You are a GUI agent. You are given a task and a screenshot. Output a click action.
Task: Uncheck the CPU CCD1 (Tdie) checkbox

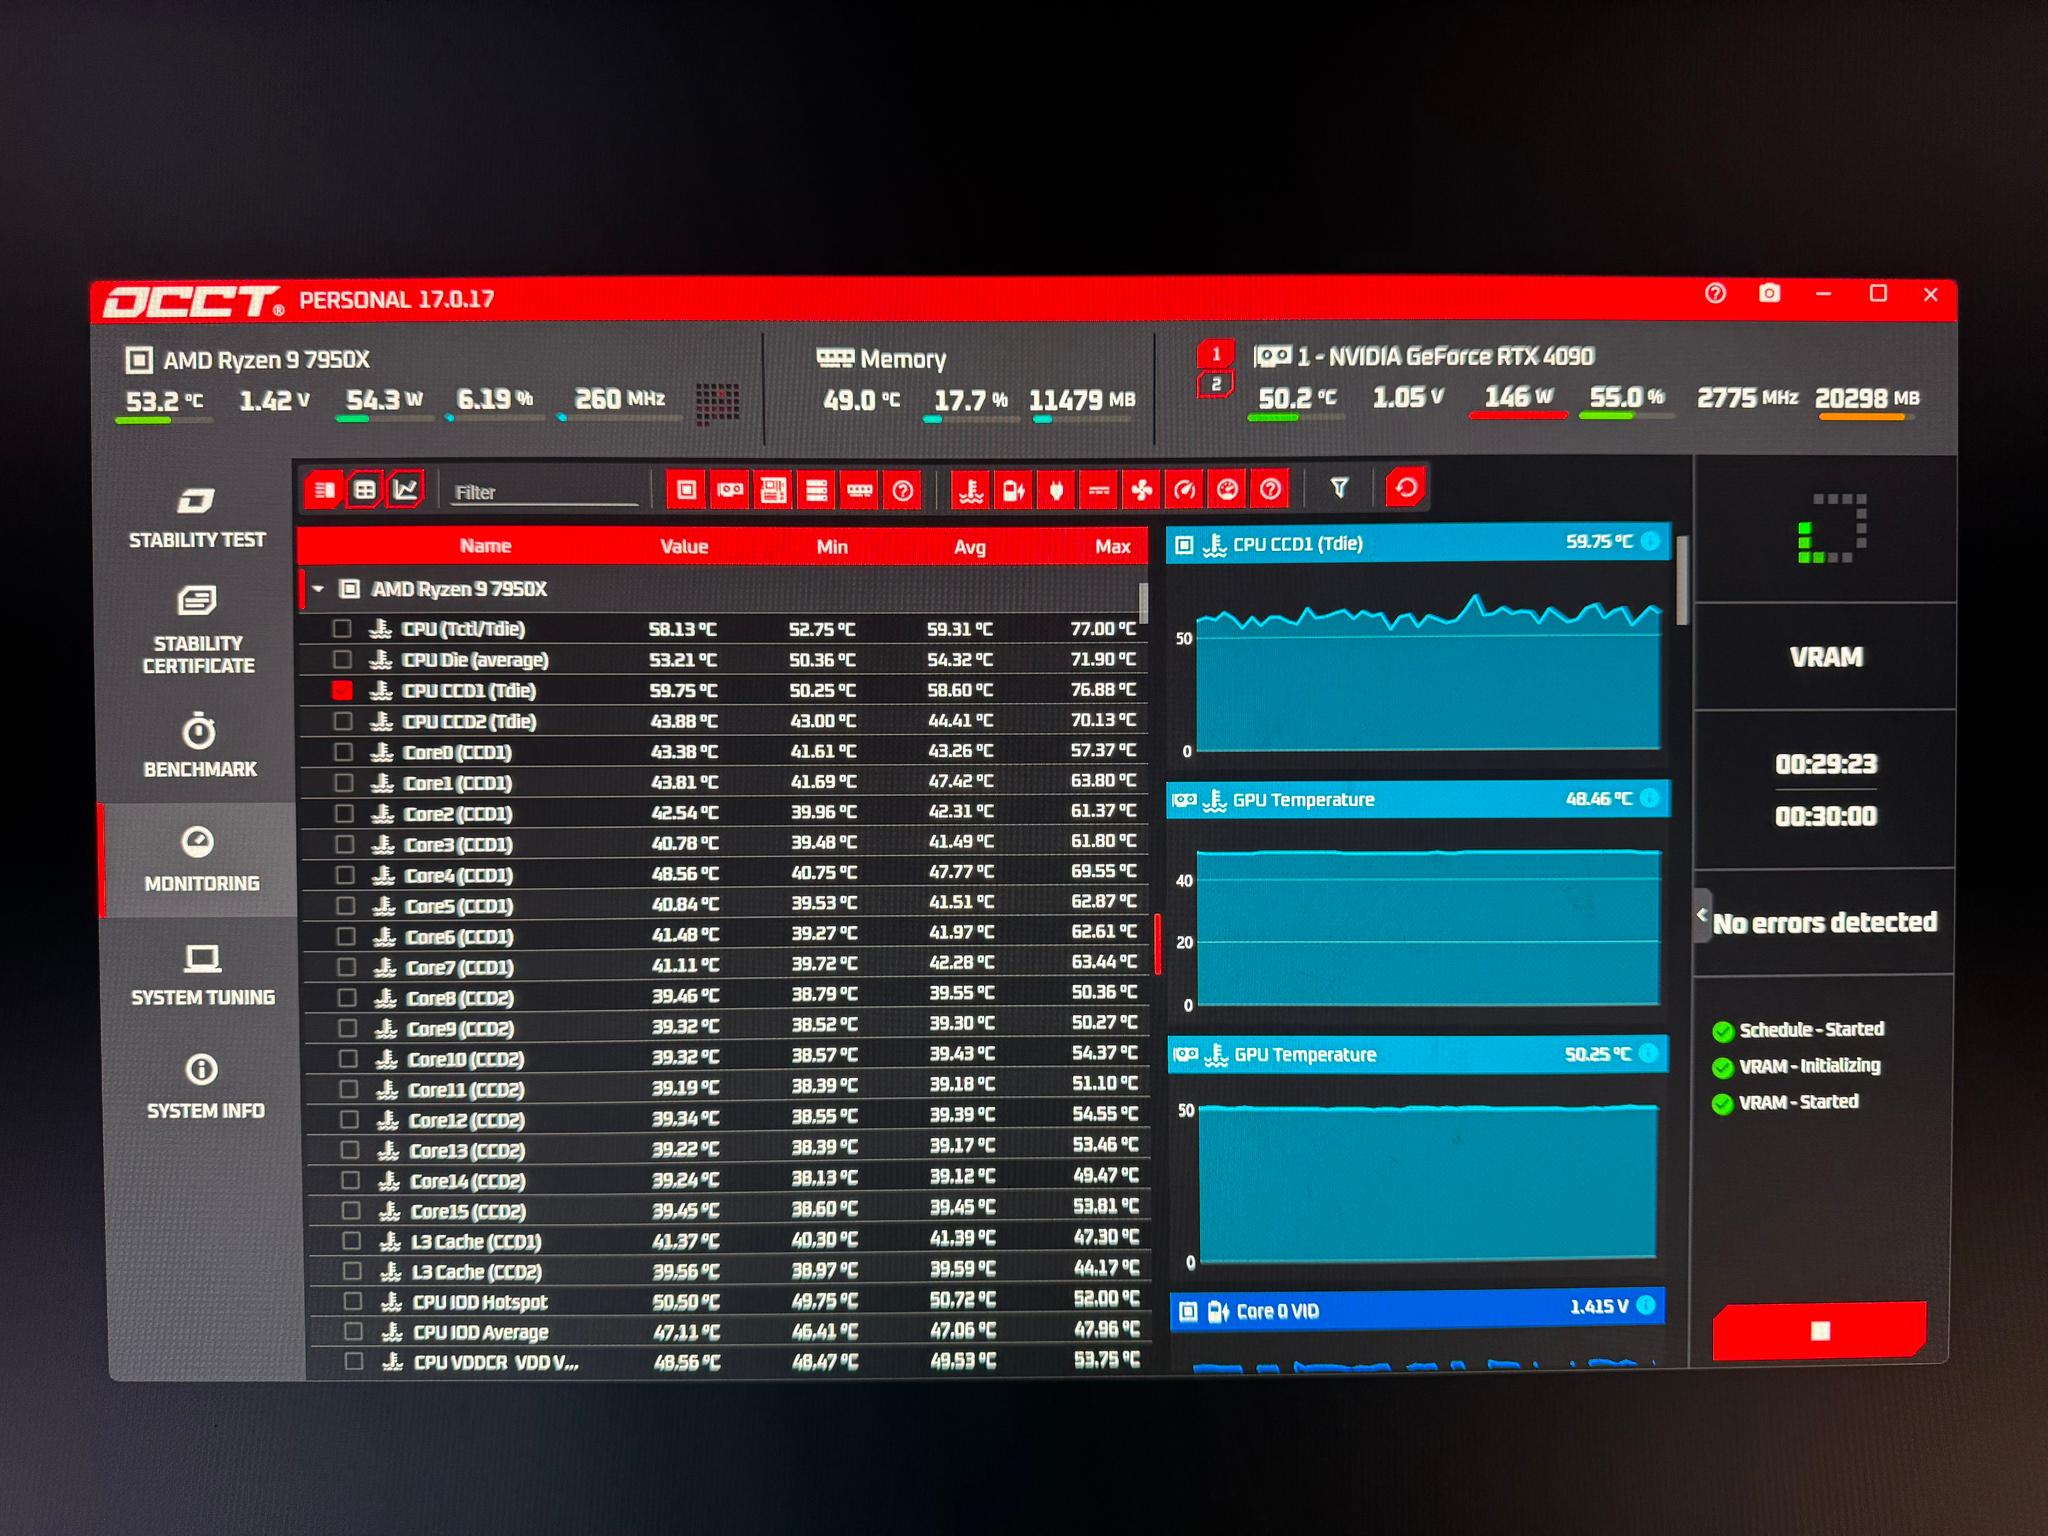(x=342, y=691)
